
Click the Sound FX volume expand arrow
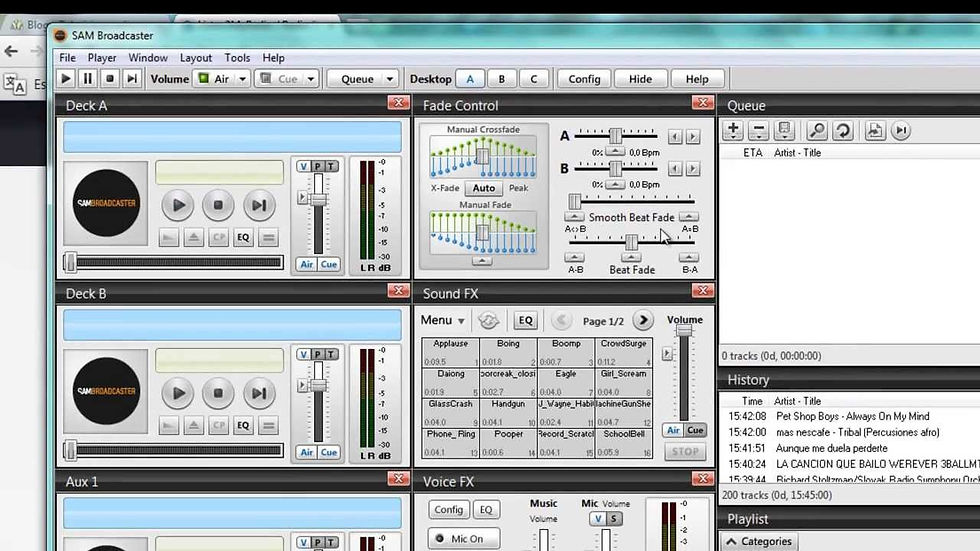(667, 354)
